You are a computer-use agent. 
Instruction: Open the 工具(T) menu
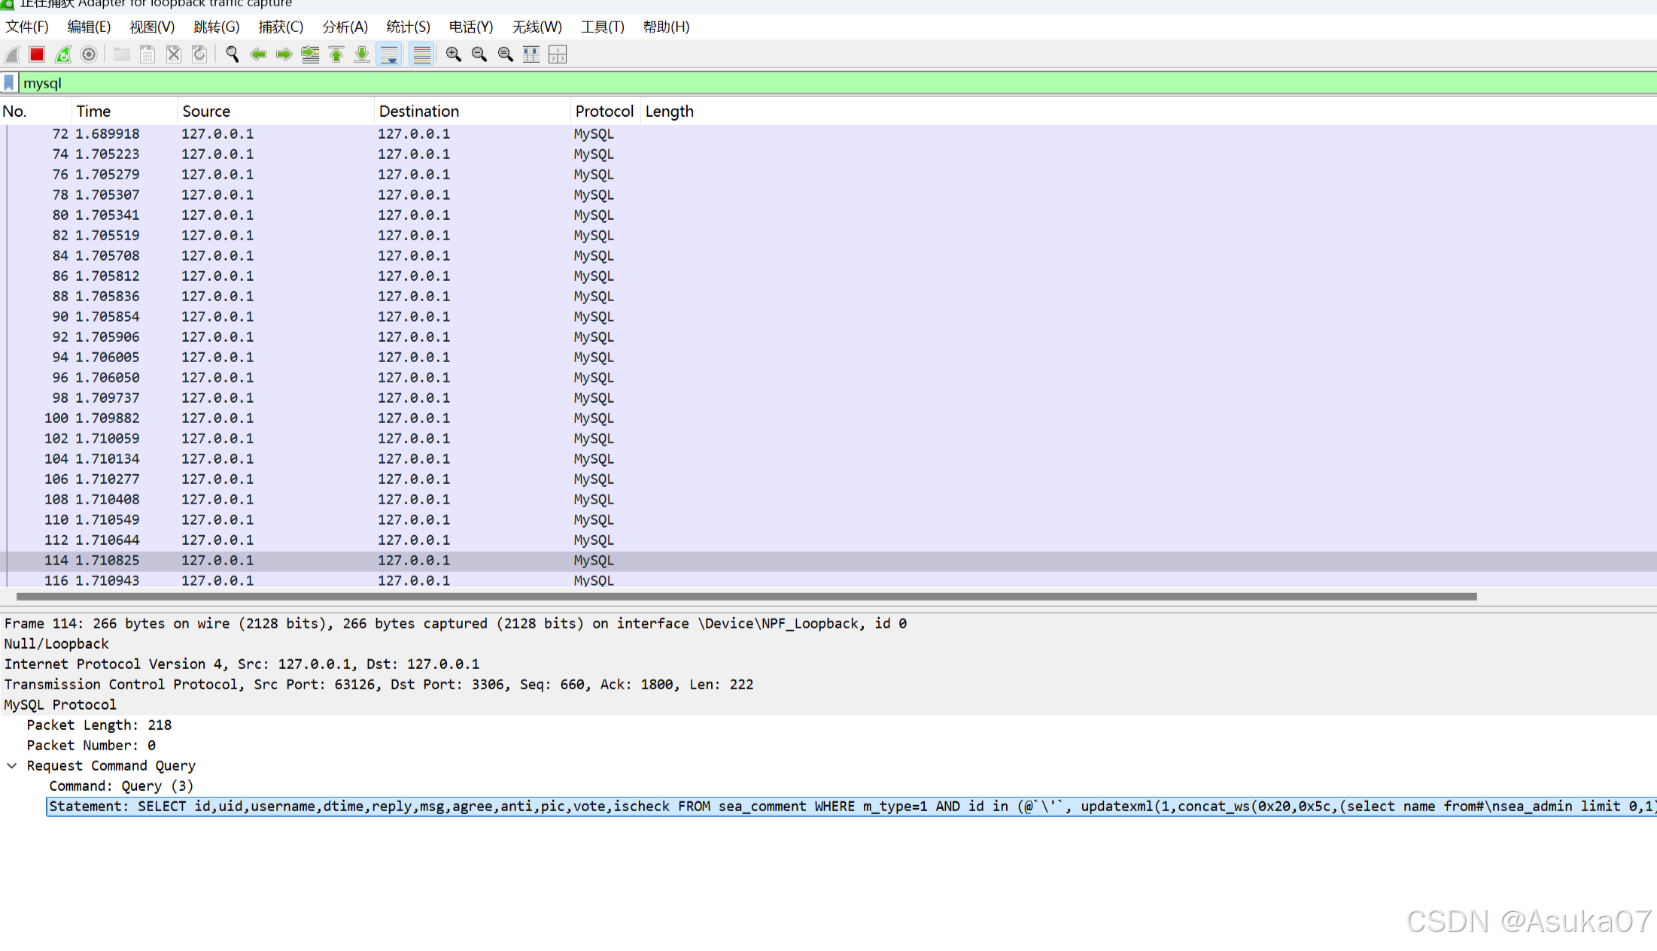coord(603,27)
